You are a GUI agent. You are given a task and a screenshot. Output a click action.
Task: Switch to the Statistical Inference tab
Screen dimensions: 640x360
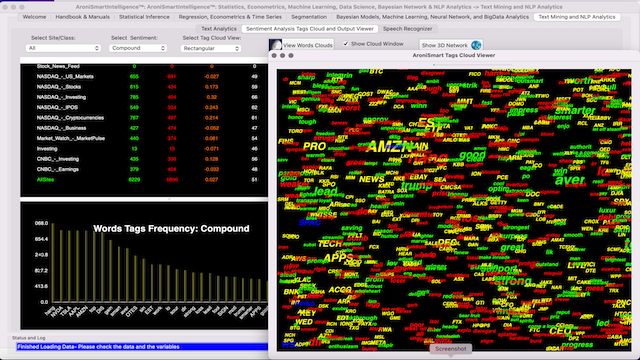tap(144, 17)
